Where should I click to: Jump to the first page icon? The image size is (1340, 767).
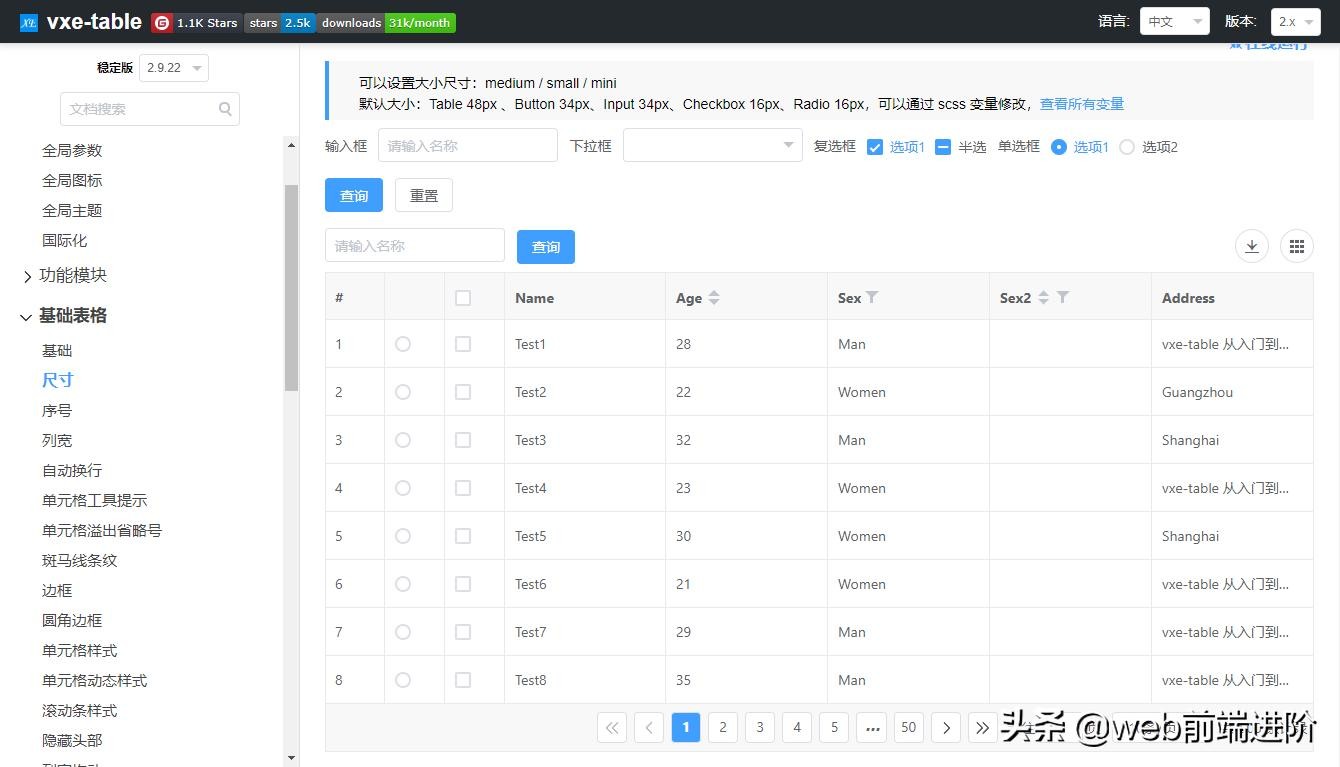612,727
